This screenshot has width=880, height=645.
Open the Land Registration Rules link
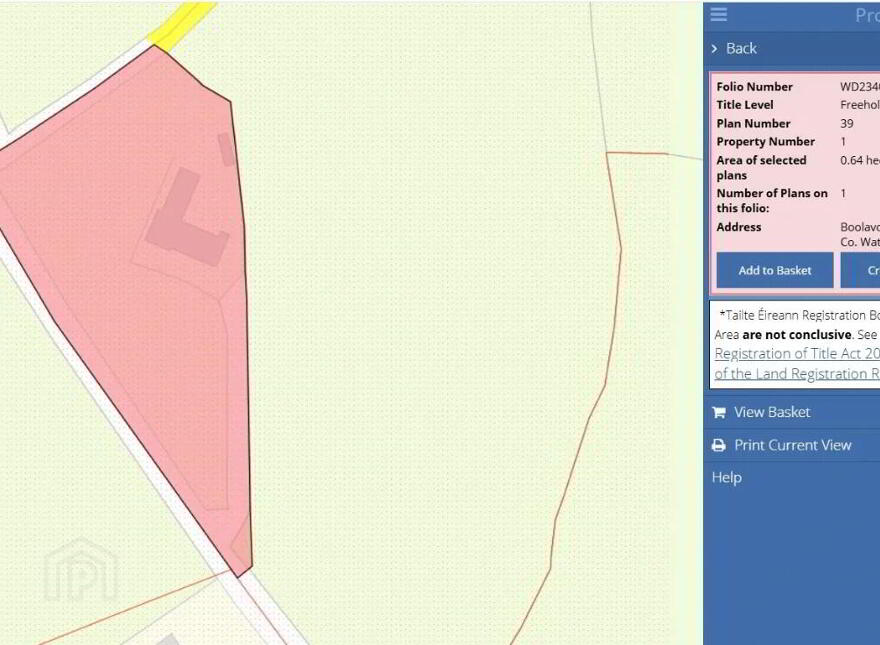coord(797,374)
